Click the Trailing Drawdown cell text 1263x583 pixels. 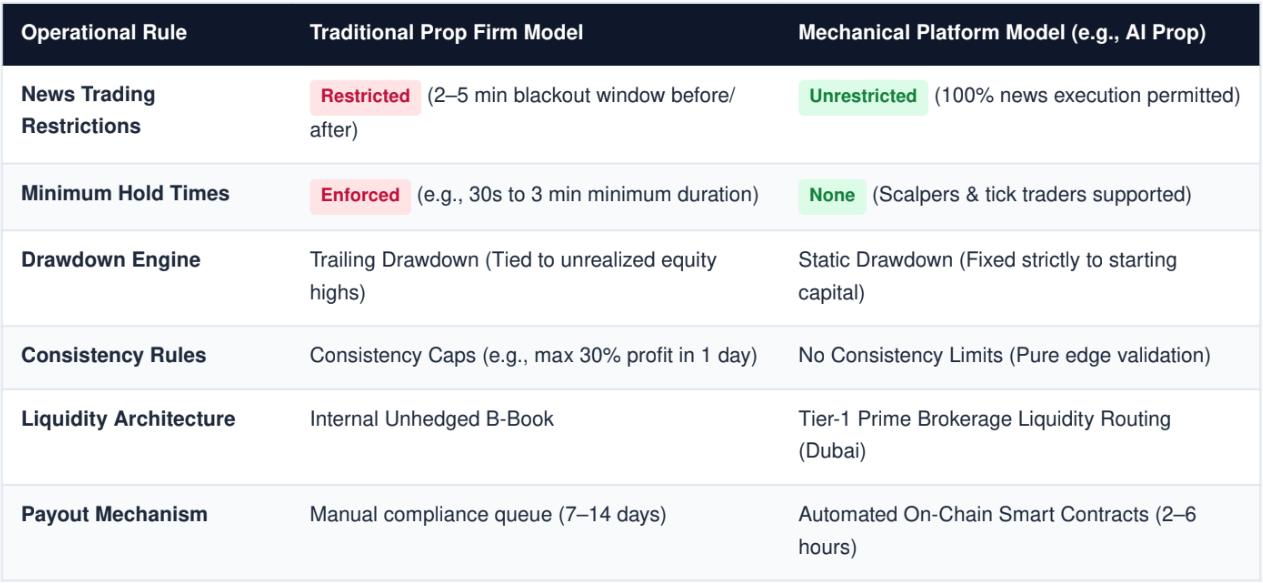click(x=513, y=276)
